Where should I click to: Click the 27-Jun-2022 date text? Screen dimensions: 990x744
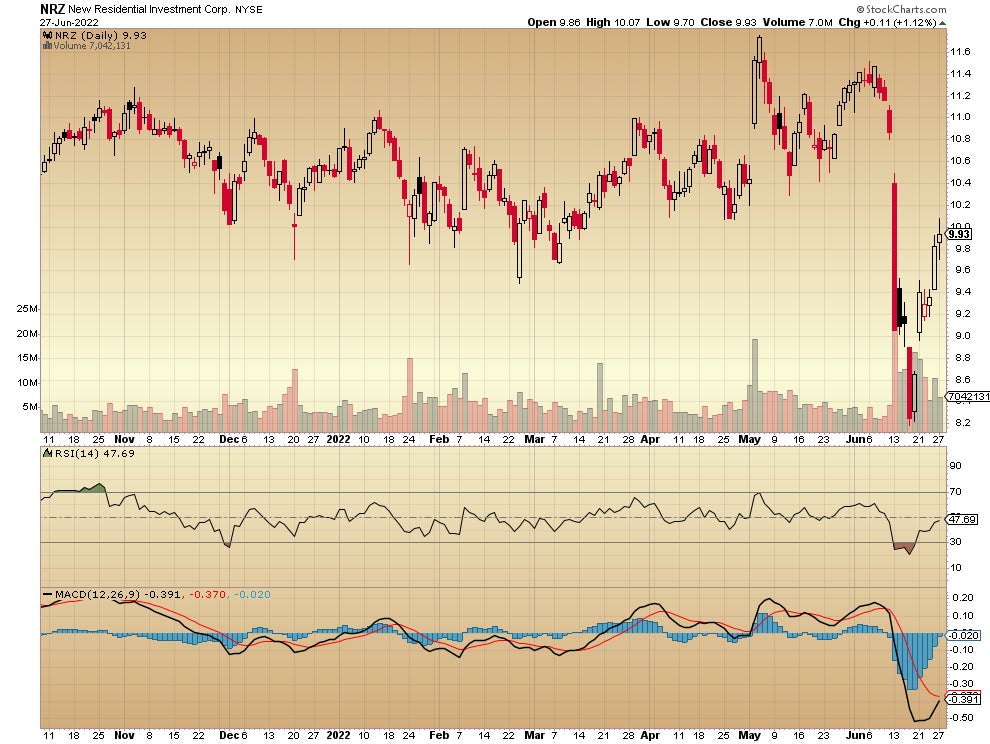pos(69,22)
